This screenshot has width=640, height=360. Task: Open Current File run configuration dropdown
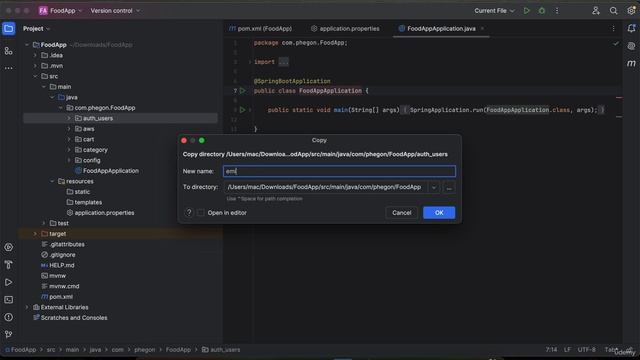pyautogui.click(x=494, y=11)
